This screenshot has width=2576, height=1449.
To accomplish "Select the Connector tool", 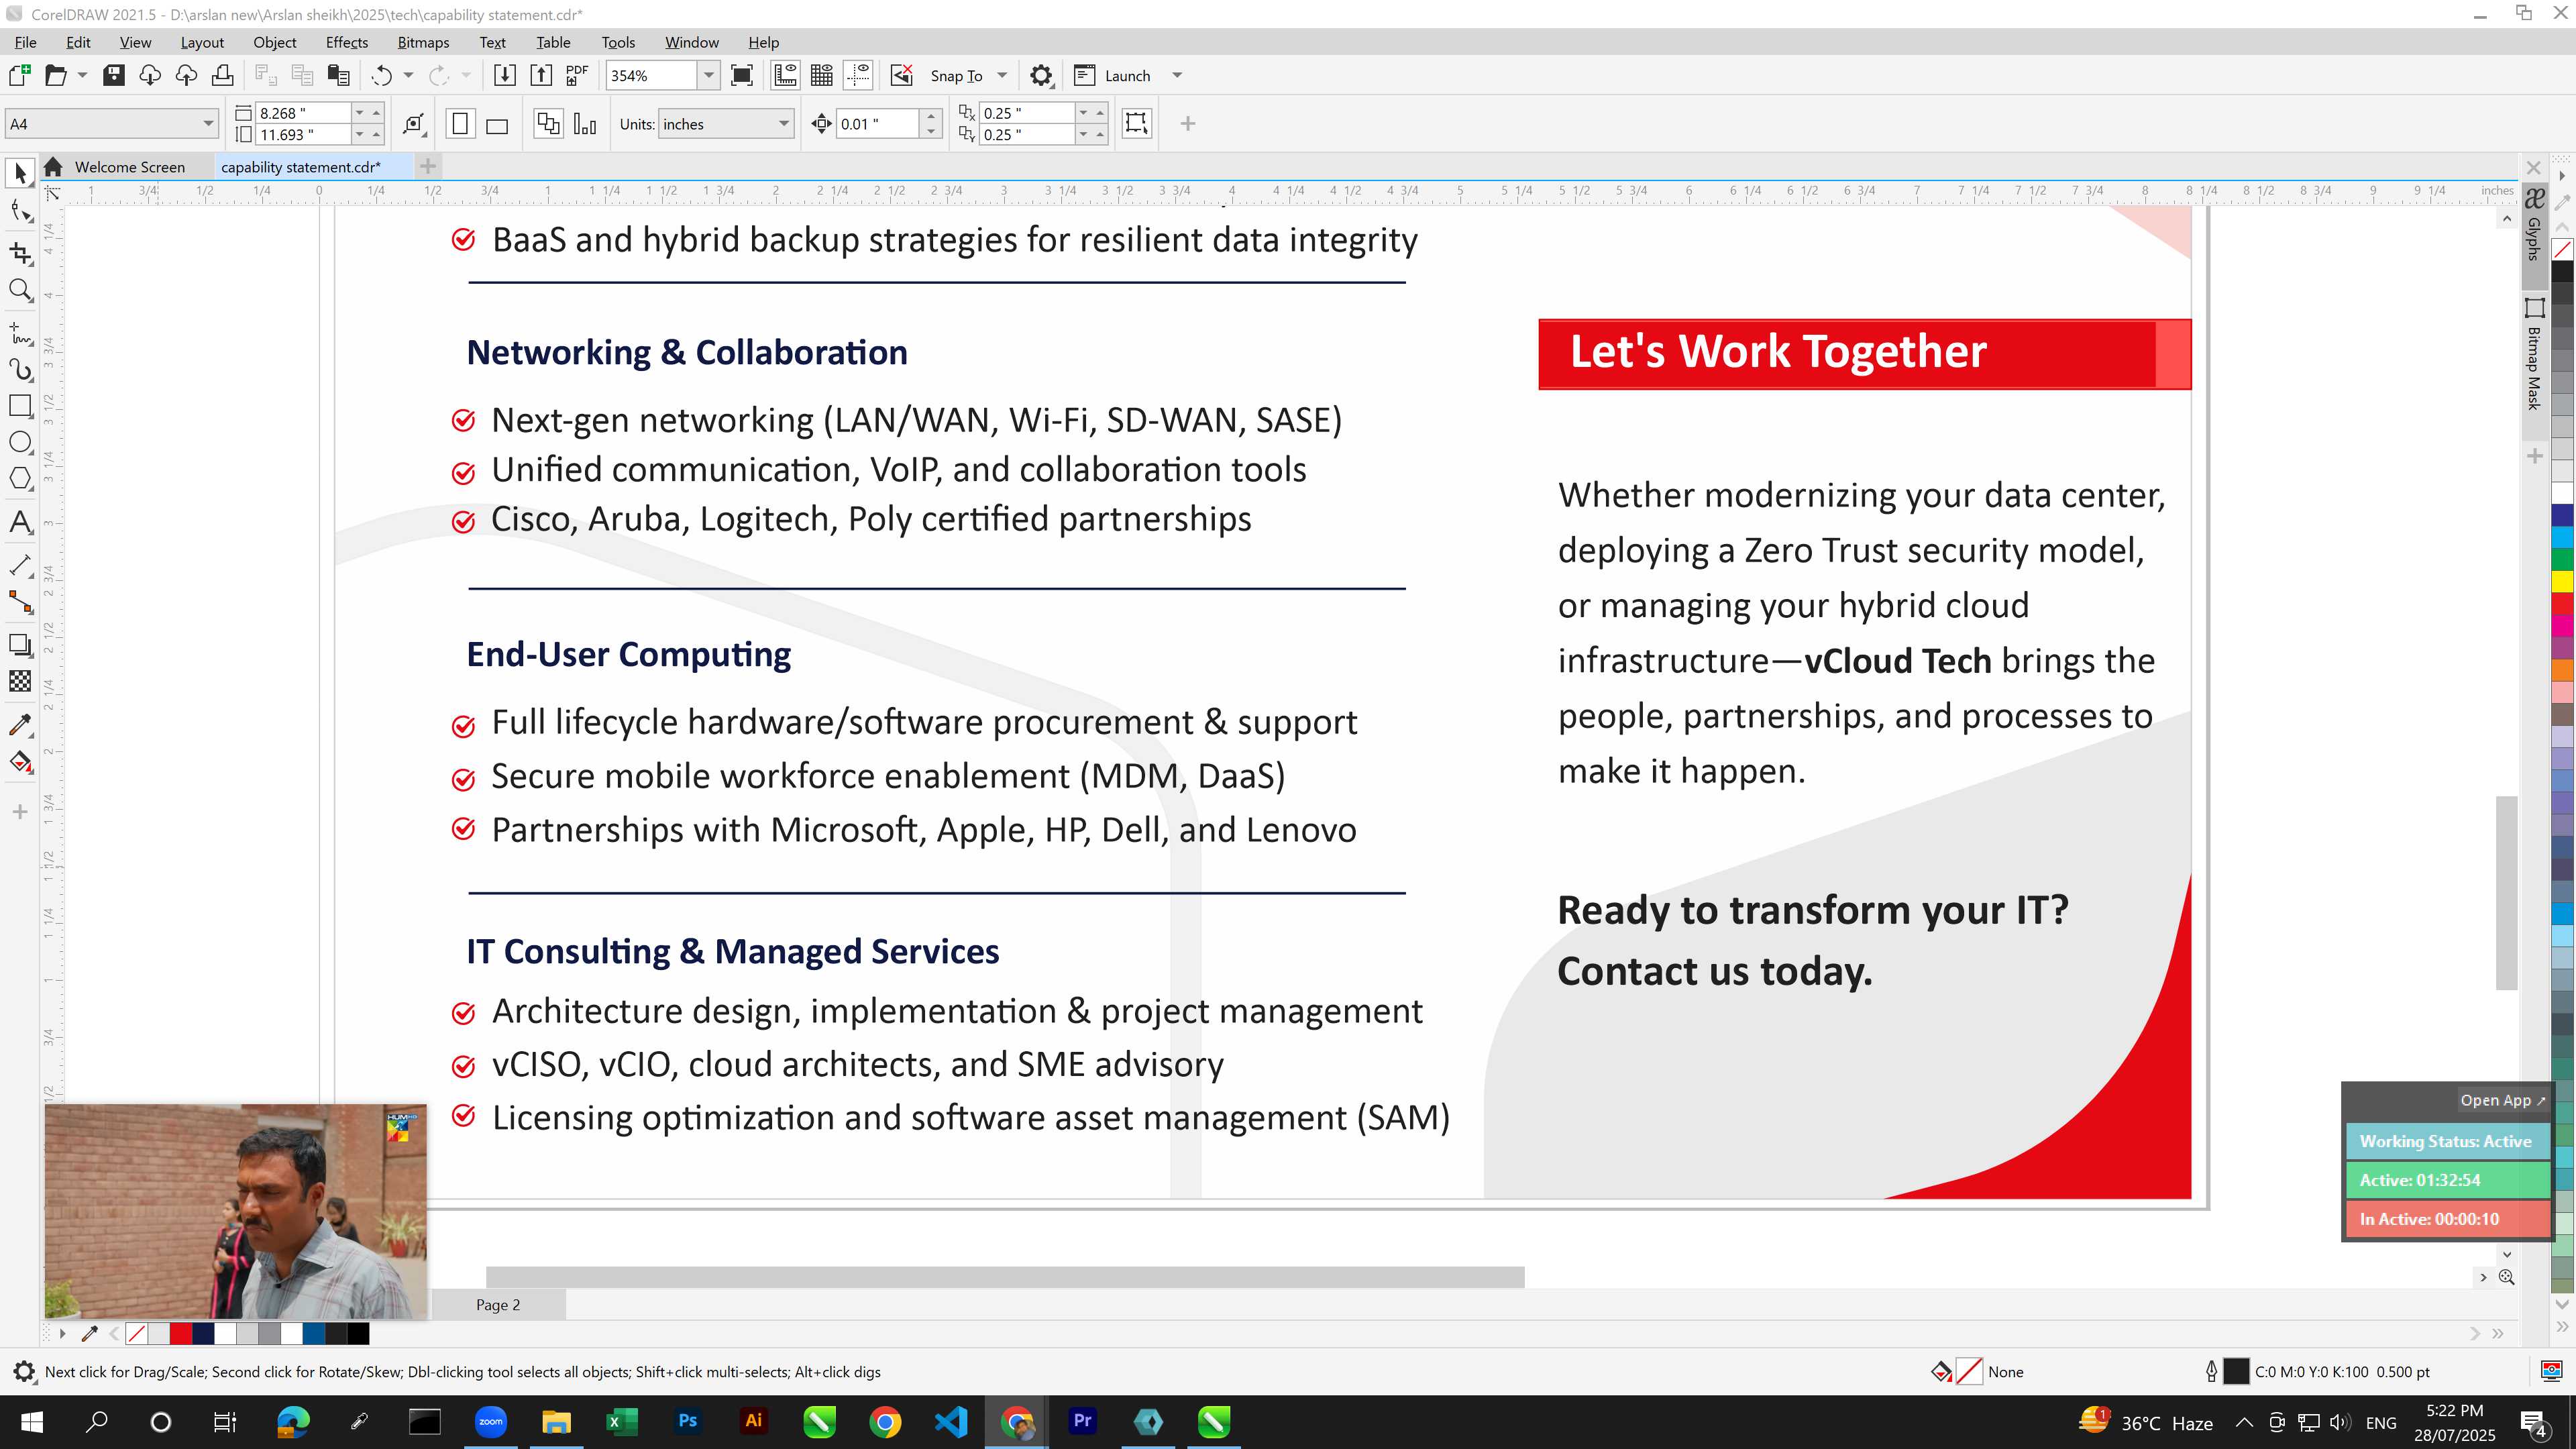I will pyautogui.click(x=20, y=602).
